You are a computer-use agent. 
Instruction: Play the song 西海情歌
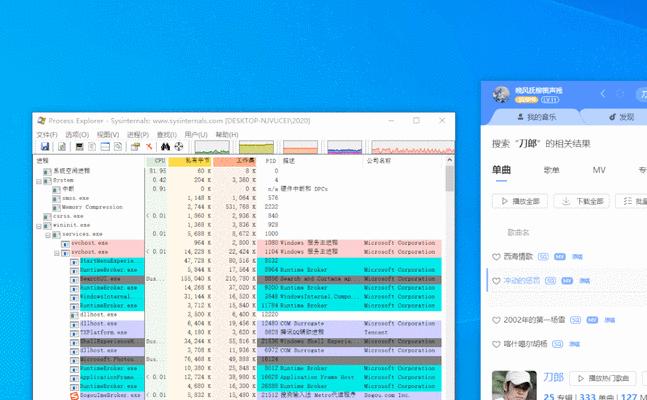pos(518,257)
